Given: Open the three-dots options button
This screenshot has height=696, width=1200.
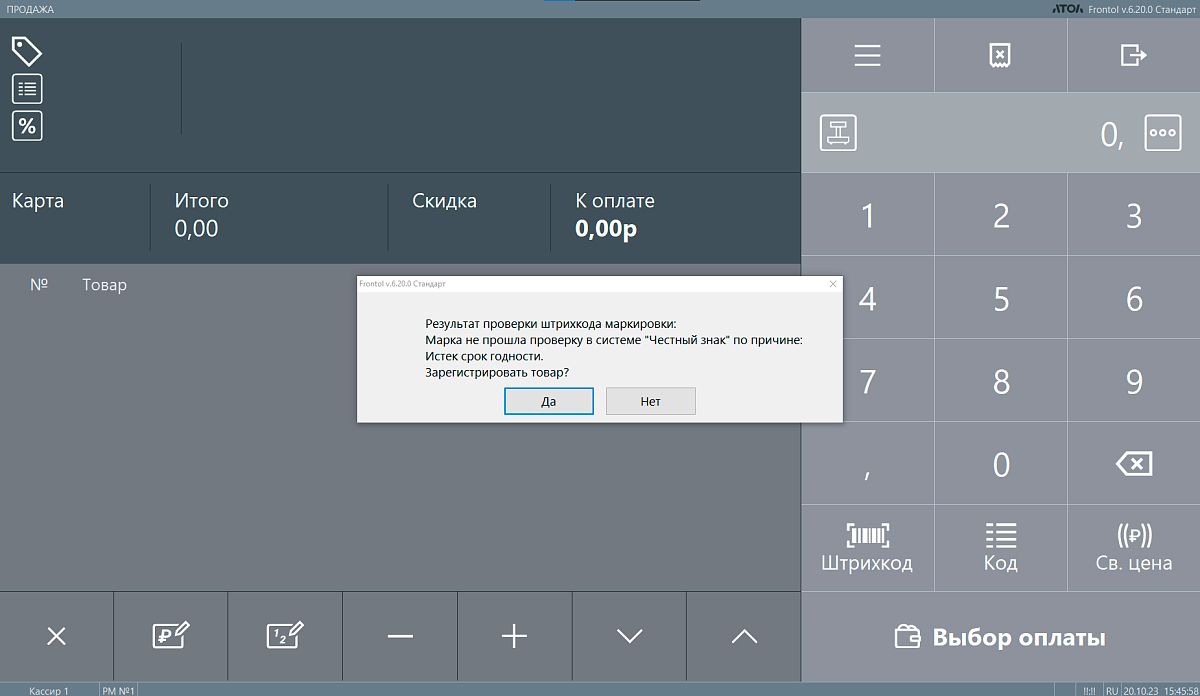Looking at the screenshot, I should pos(1162,133).
